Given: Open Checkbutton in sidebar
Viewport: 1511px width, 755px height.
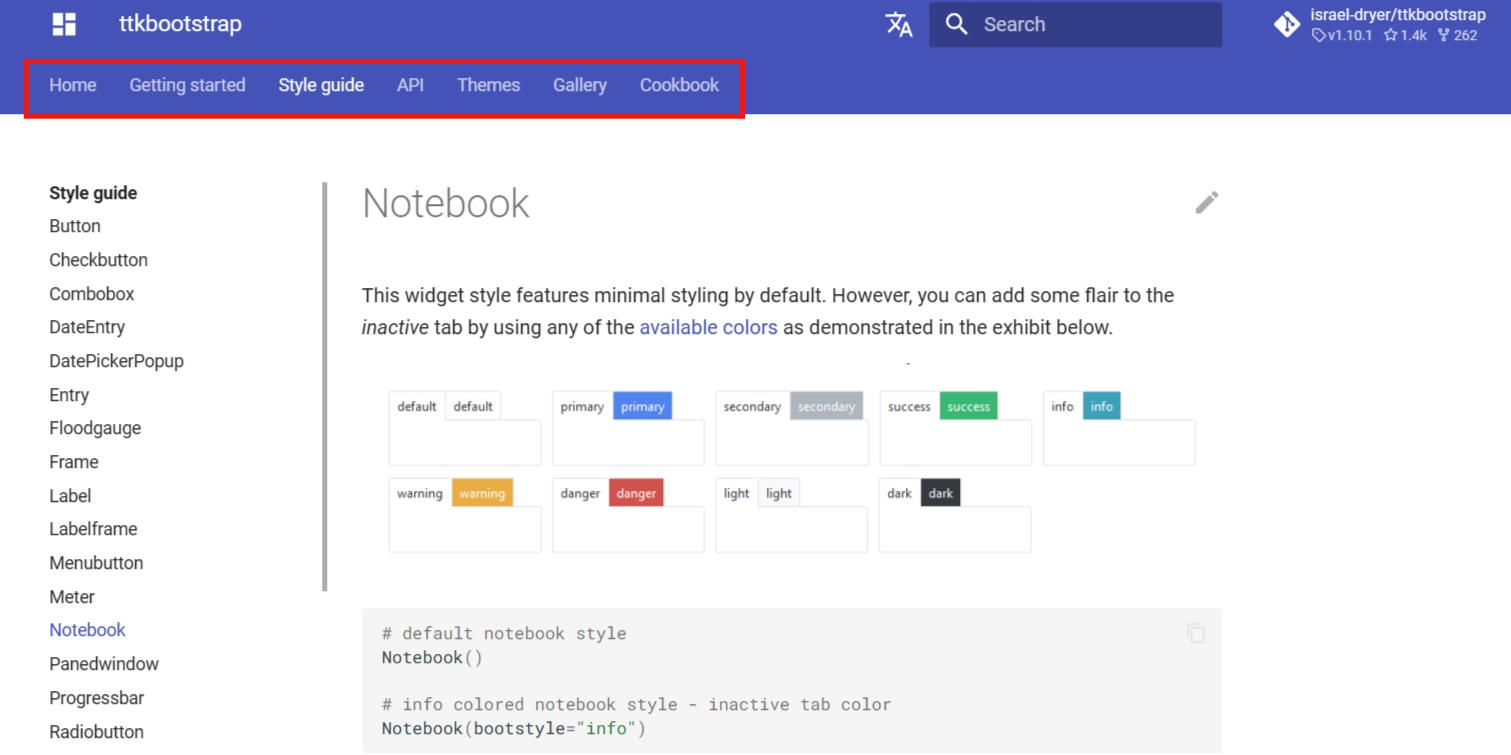Looking at the screenshot, I should point(98,260).
